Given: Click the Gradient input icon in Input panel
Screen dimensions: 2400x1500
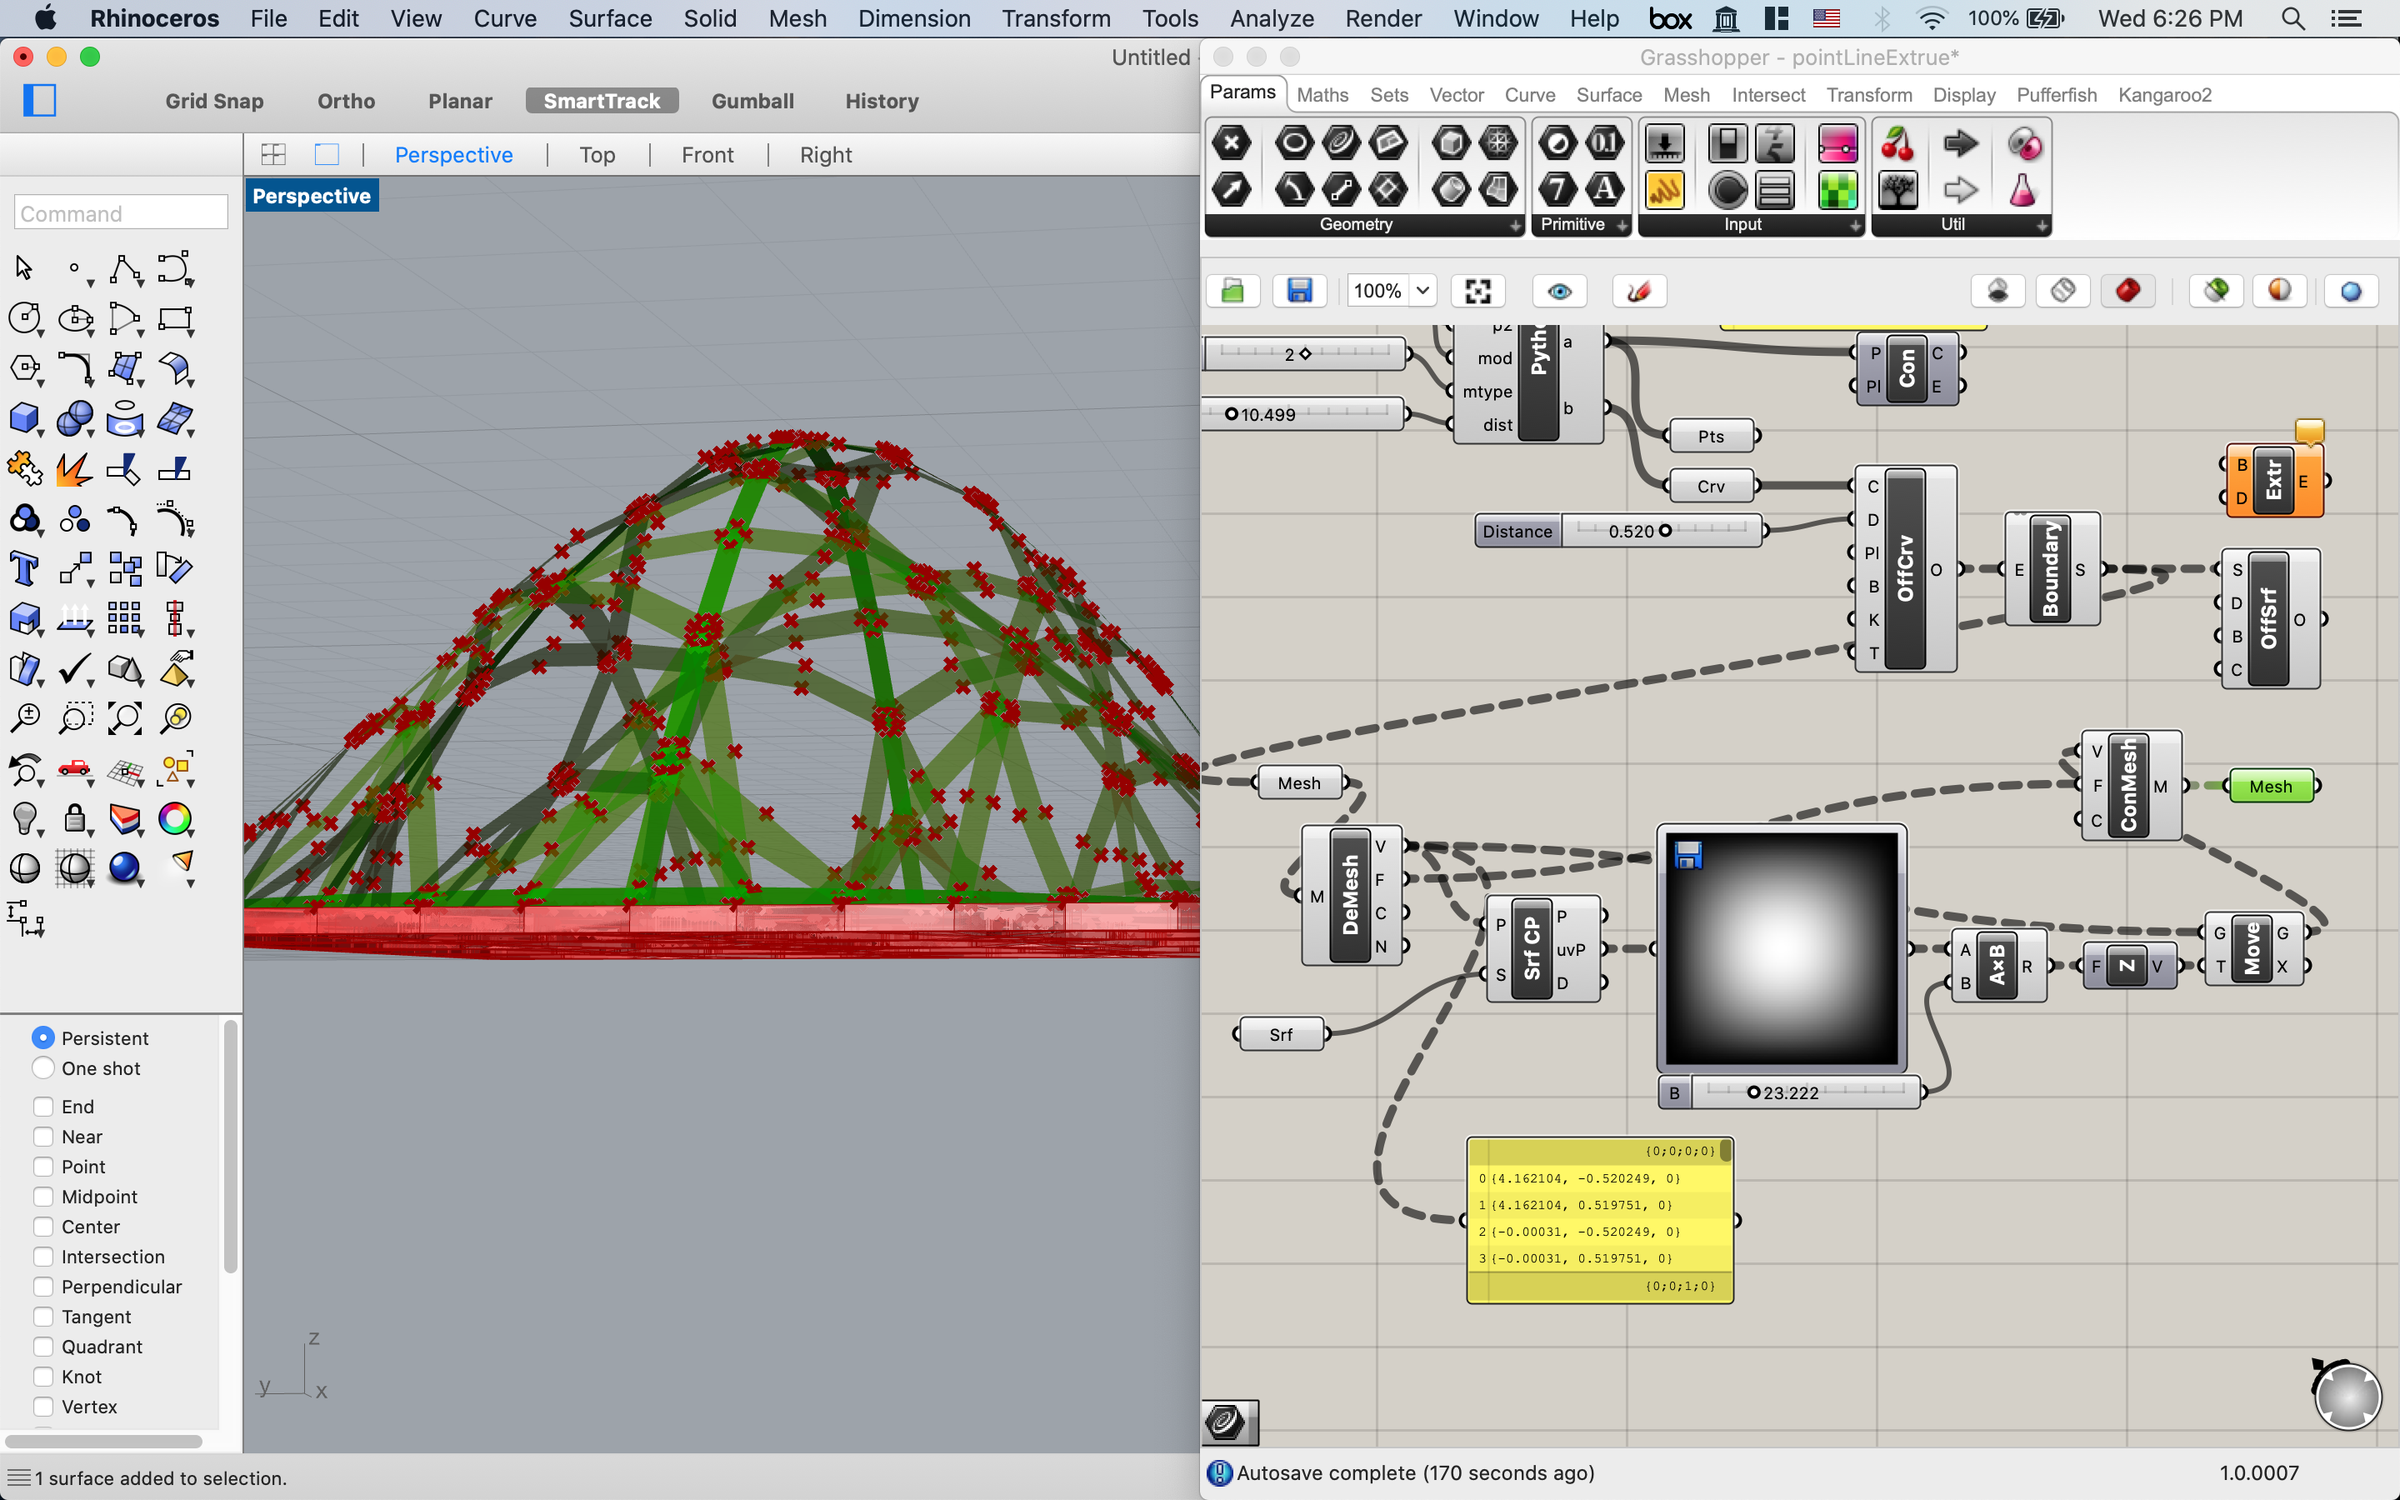Looking at the screenshot, I should click(x=1837, y=143).
